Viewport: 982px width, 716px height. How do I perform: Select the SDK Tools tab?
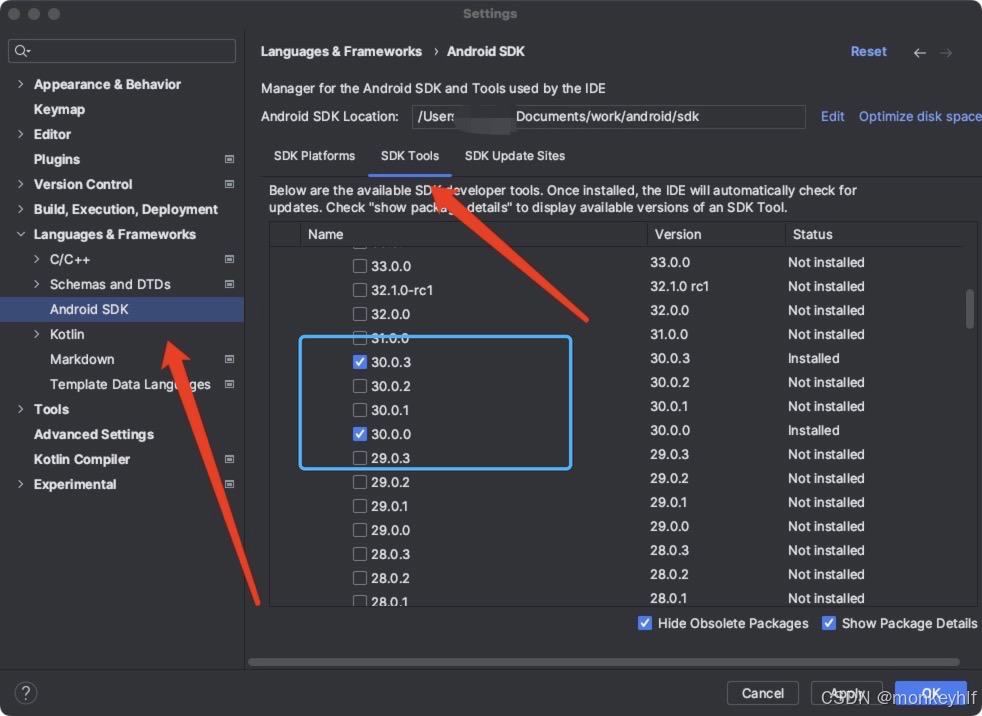click(410, 156)
